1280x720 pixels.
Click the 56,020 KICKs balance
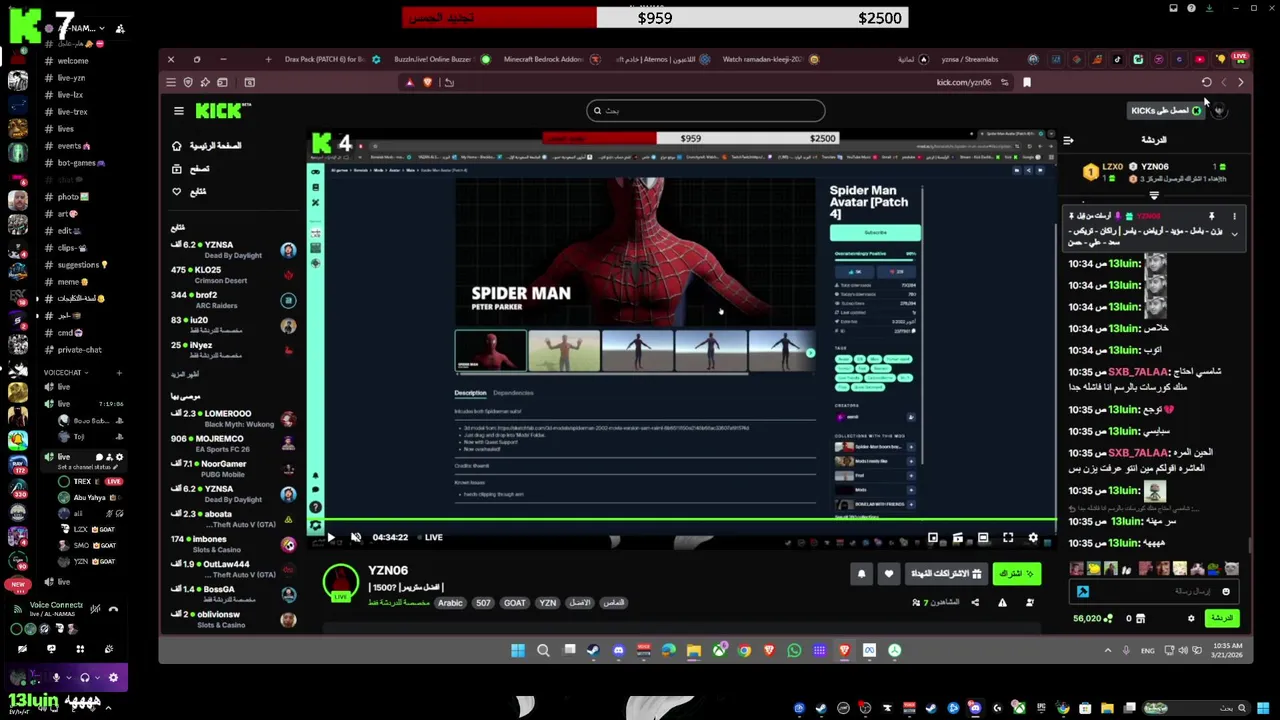pos(1092,619)
